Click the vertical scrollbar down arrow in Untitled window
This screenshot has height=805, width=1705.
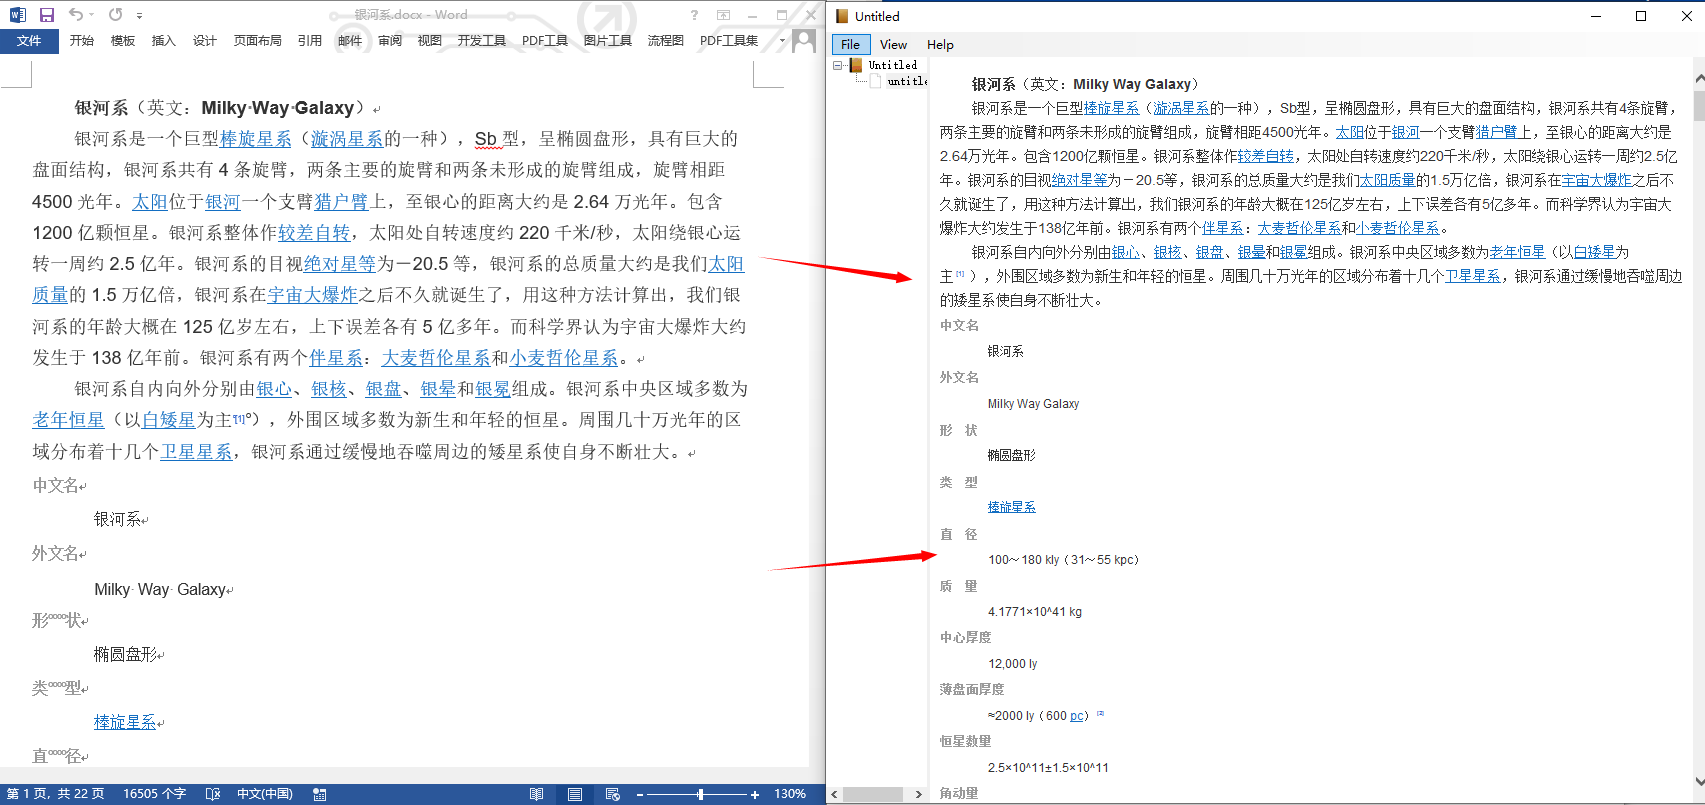pos(1698,782)
